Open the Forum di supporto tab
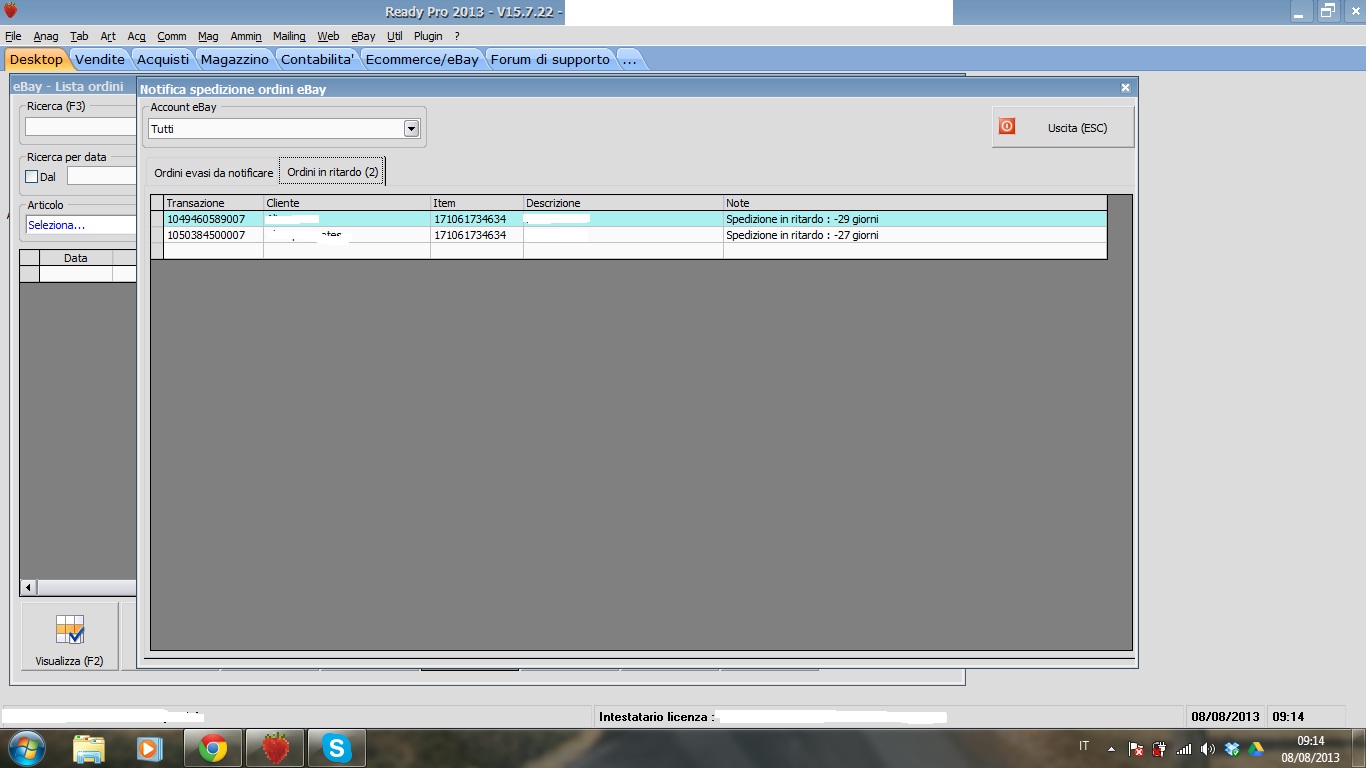The width and height of the screenshot is (1366, 768). pos(550,60)
